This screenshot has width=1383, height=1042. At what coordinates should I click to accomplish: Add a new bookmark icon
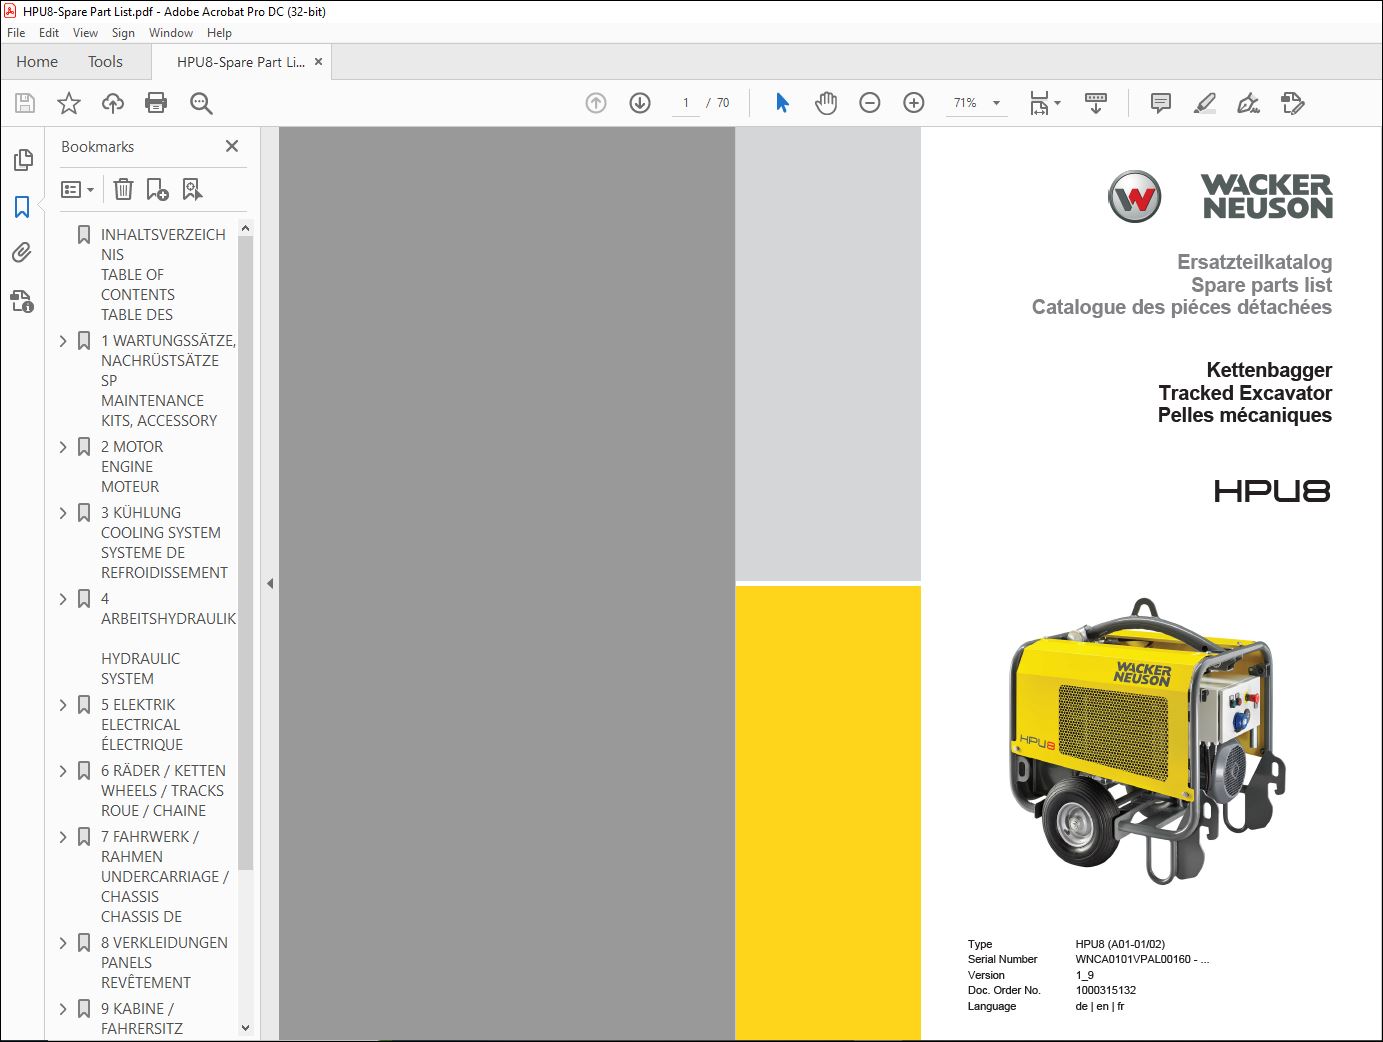pyautogui.click(x=157, y=189)
